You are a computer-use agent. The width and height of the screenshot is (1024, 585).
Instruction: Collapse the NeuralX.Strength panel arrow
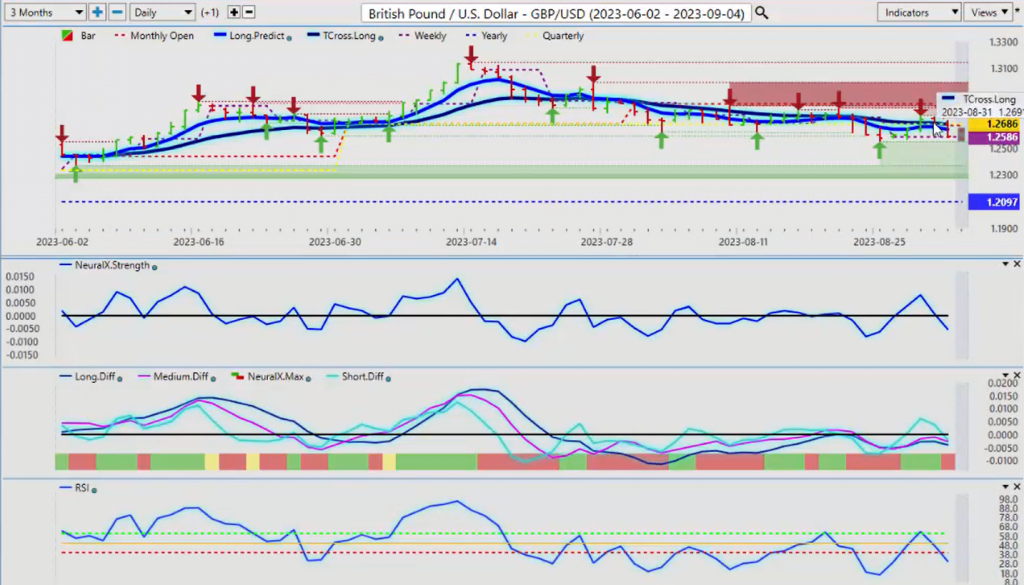coord(1006,264)
